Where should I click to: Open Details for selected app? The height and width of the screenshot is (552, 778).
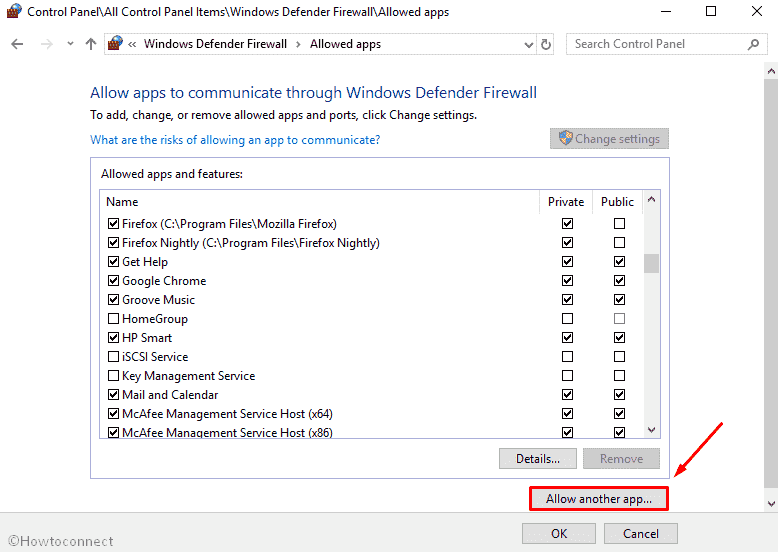[538, 459]
